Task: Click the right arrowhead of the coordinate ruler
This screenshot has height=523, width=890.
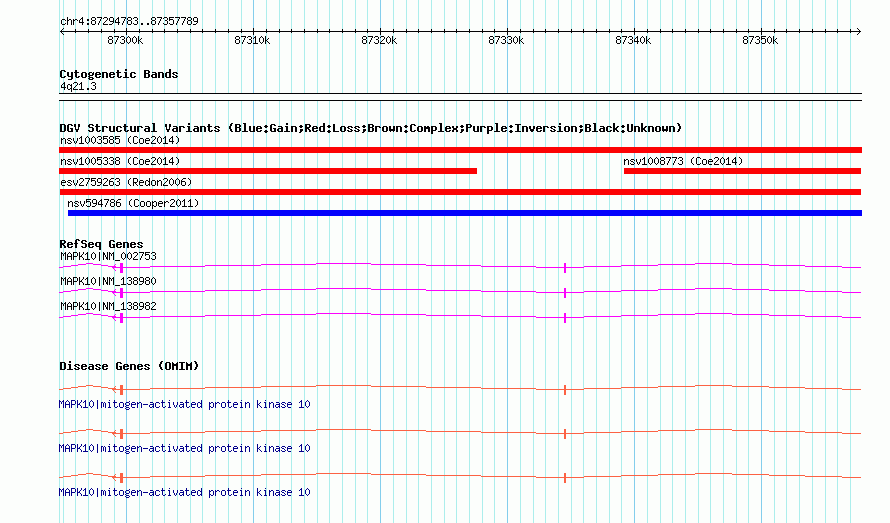Action: 858,32
